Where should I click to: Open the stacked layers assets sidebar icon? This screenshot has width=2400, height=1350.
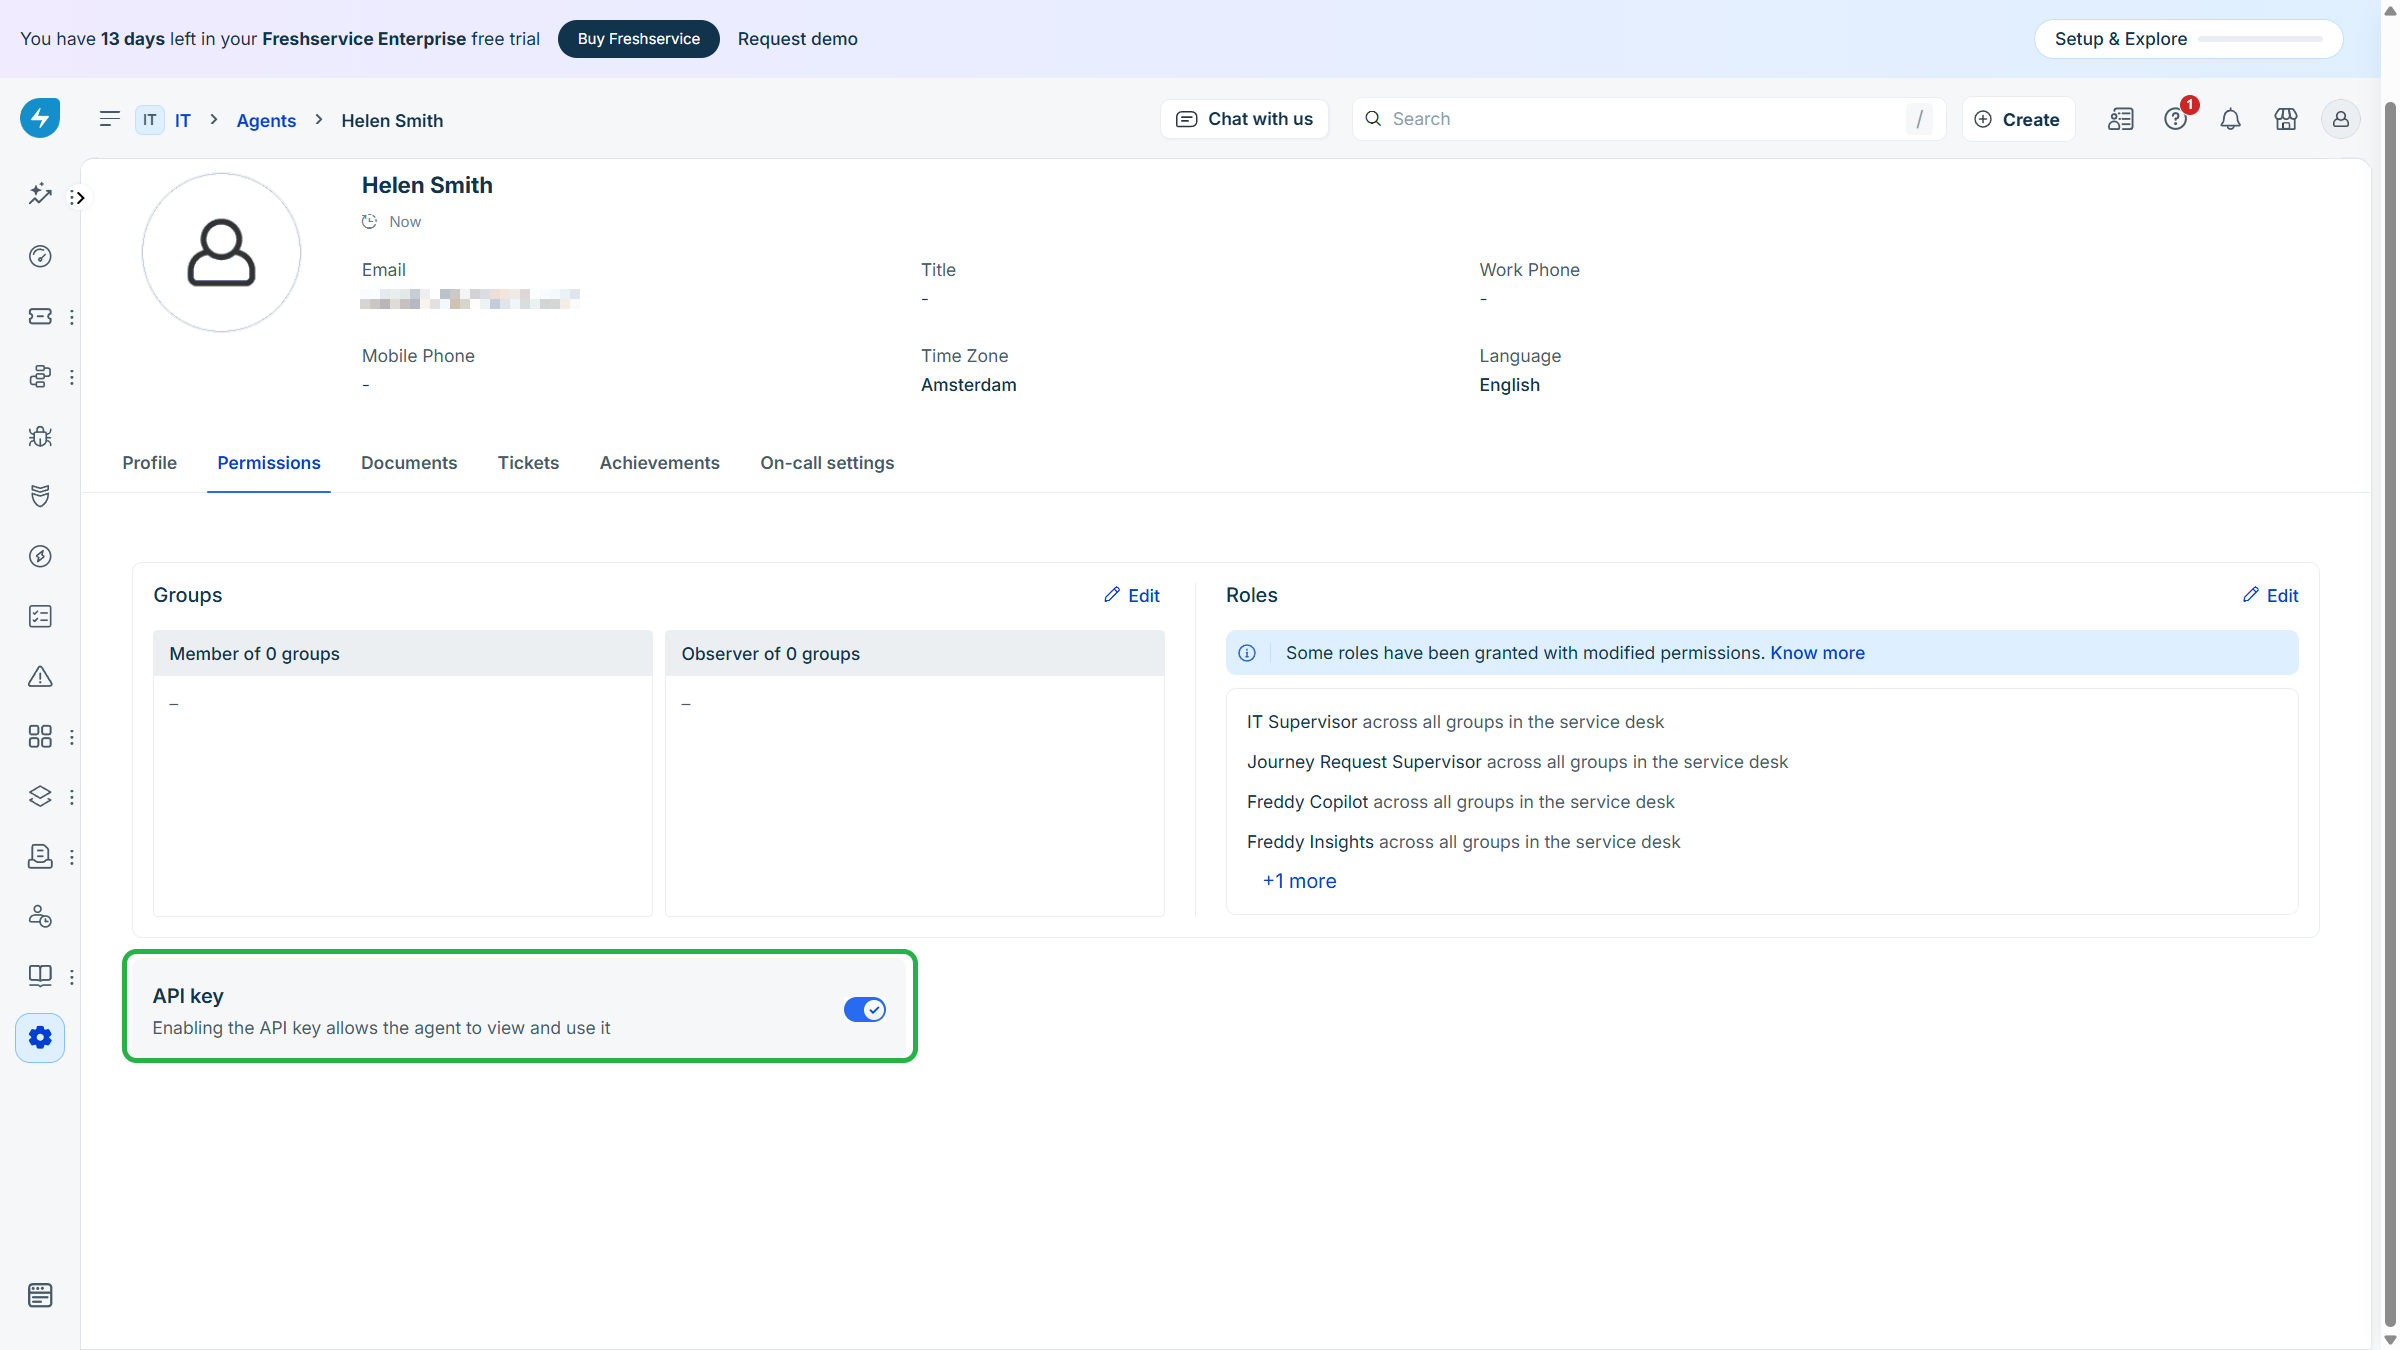[40, 796]
